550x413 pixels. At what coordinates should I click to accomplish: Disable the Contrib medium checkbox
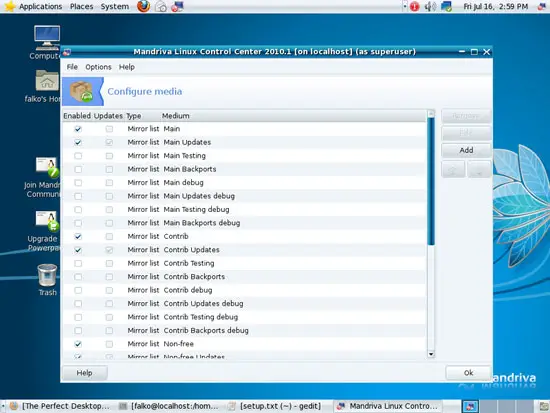click(x=78, y=237)
